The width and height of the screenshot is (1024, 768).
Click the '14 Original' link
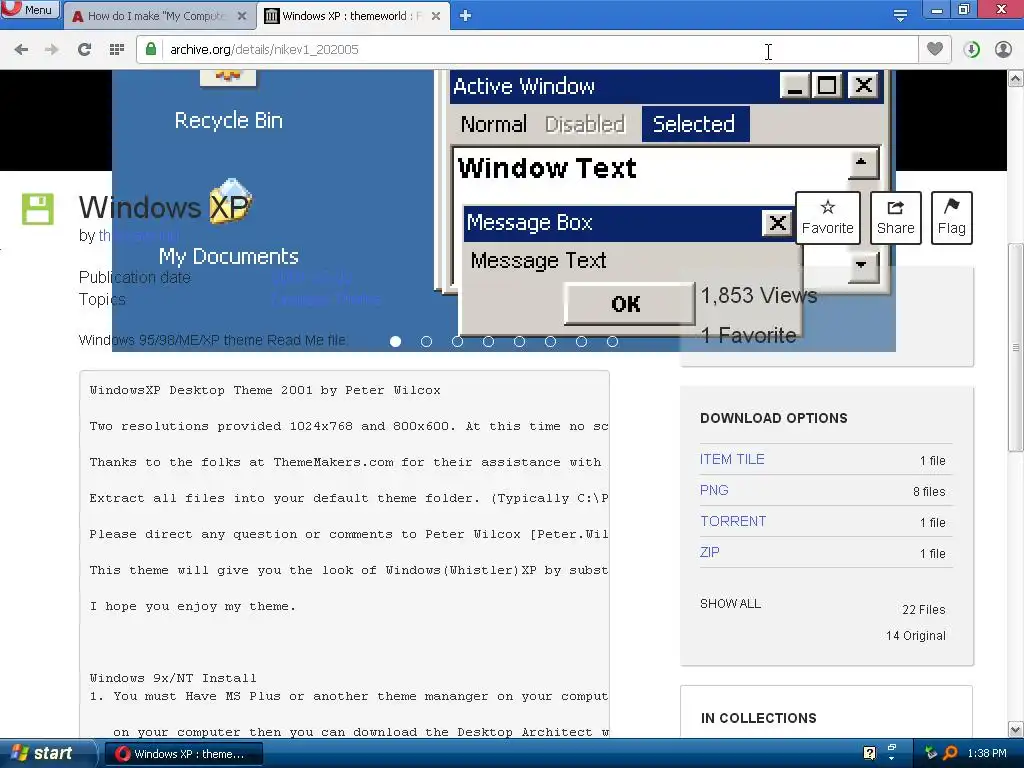[x=916, y=635]
